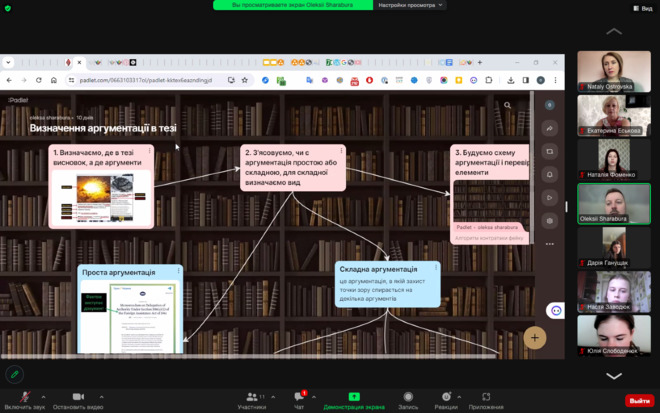Screen dimensions: 660x413
Task: Open the Реакции reactions menu
Action: 446,399
